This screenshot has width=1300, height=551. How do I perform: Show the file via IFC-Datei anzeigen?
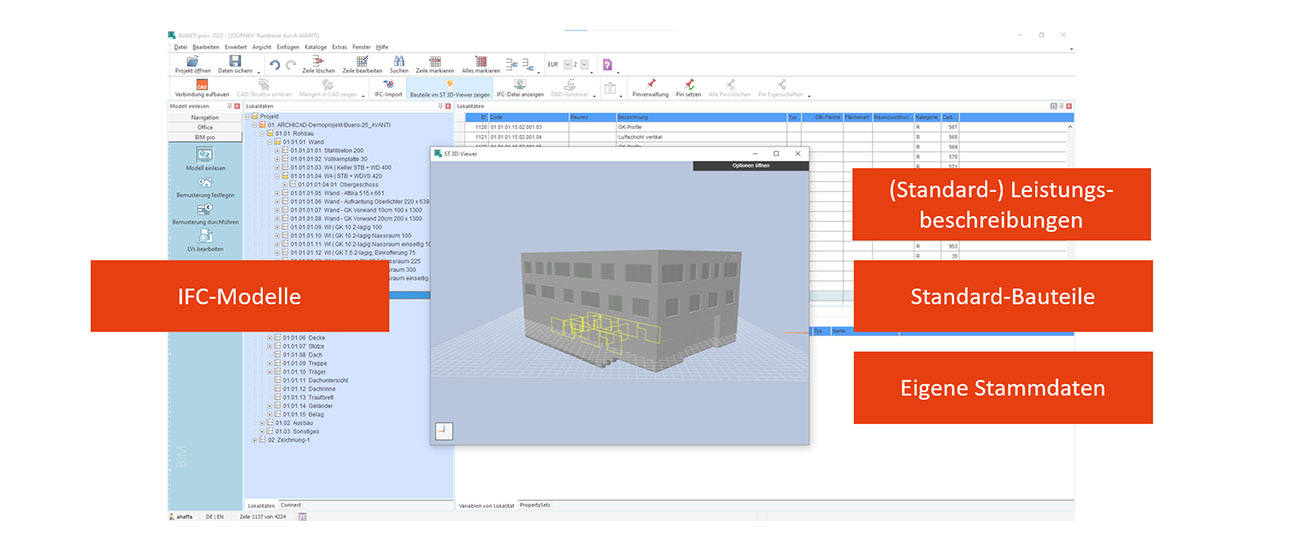tap(520, 88)
